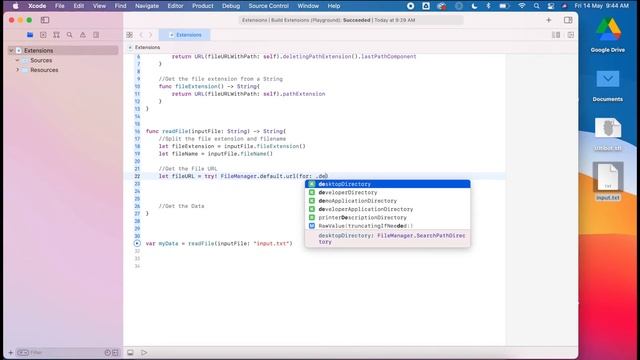Open the related items grid icon
Viewport: 640px width, 360px height.
pos(129,35)
